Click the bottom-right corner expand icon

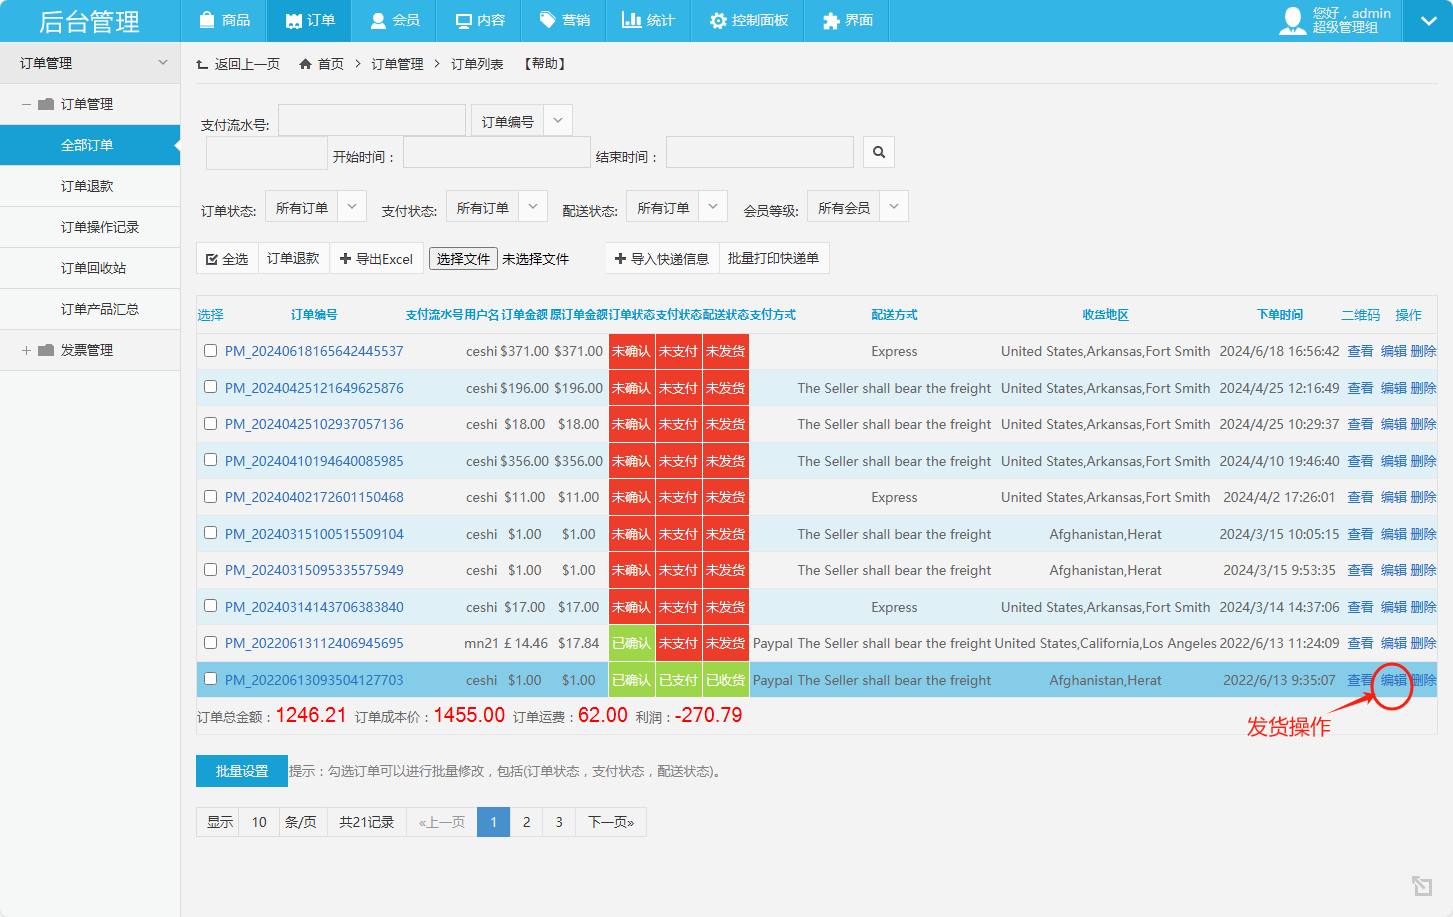click(1422, 885)
